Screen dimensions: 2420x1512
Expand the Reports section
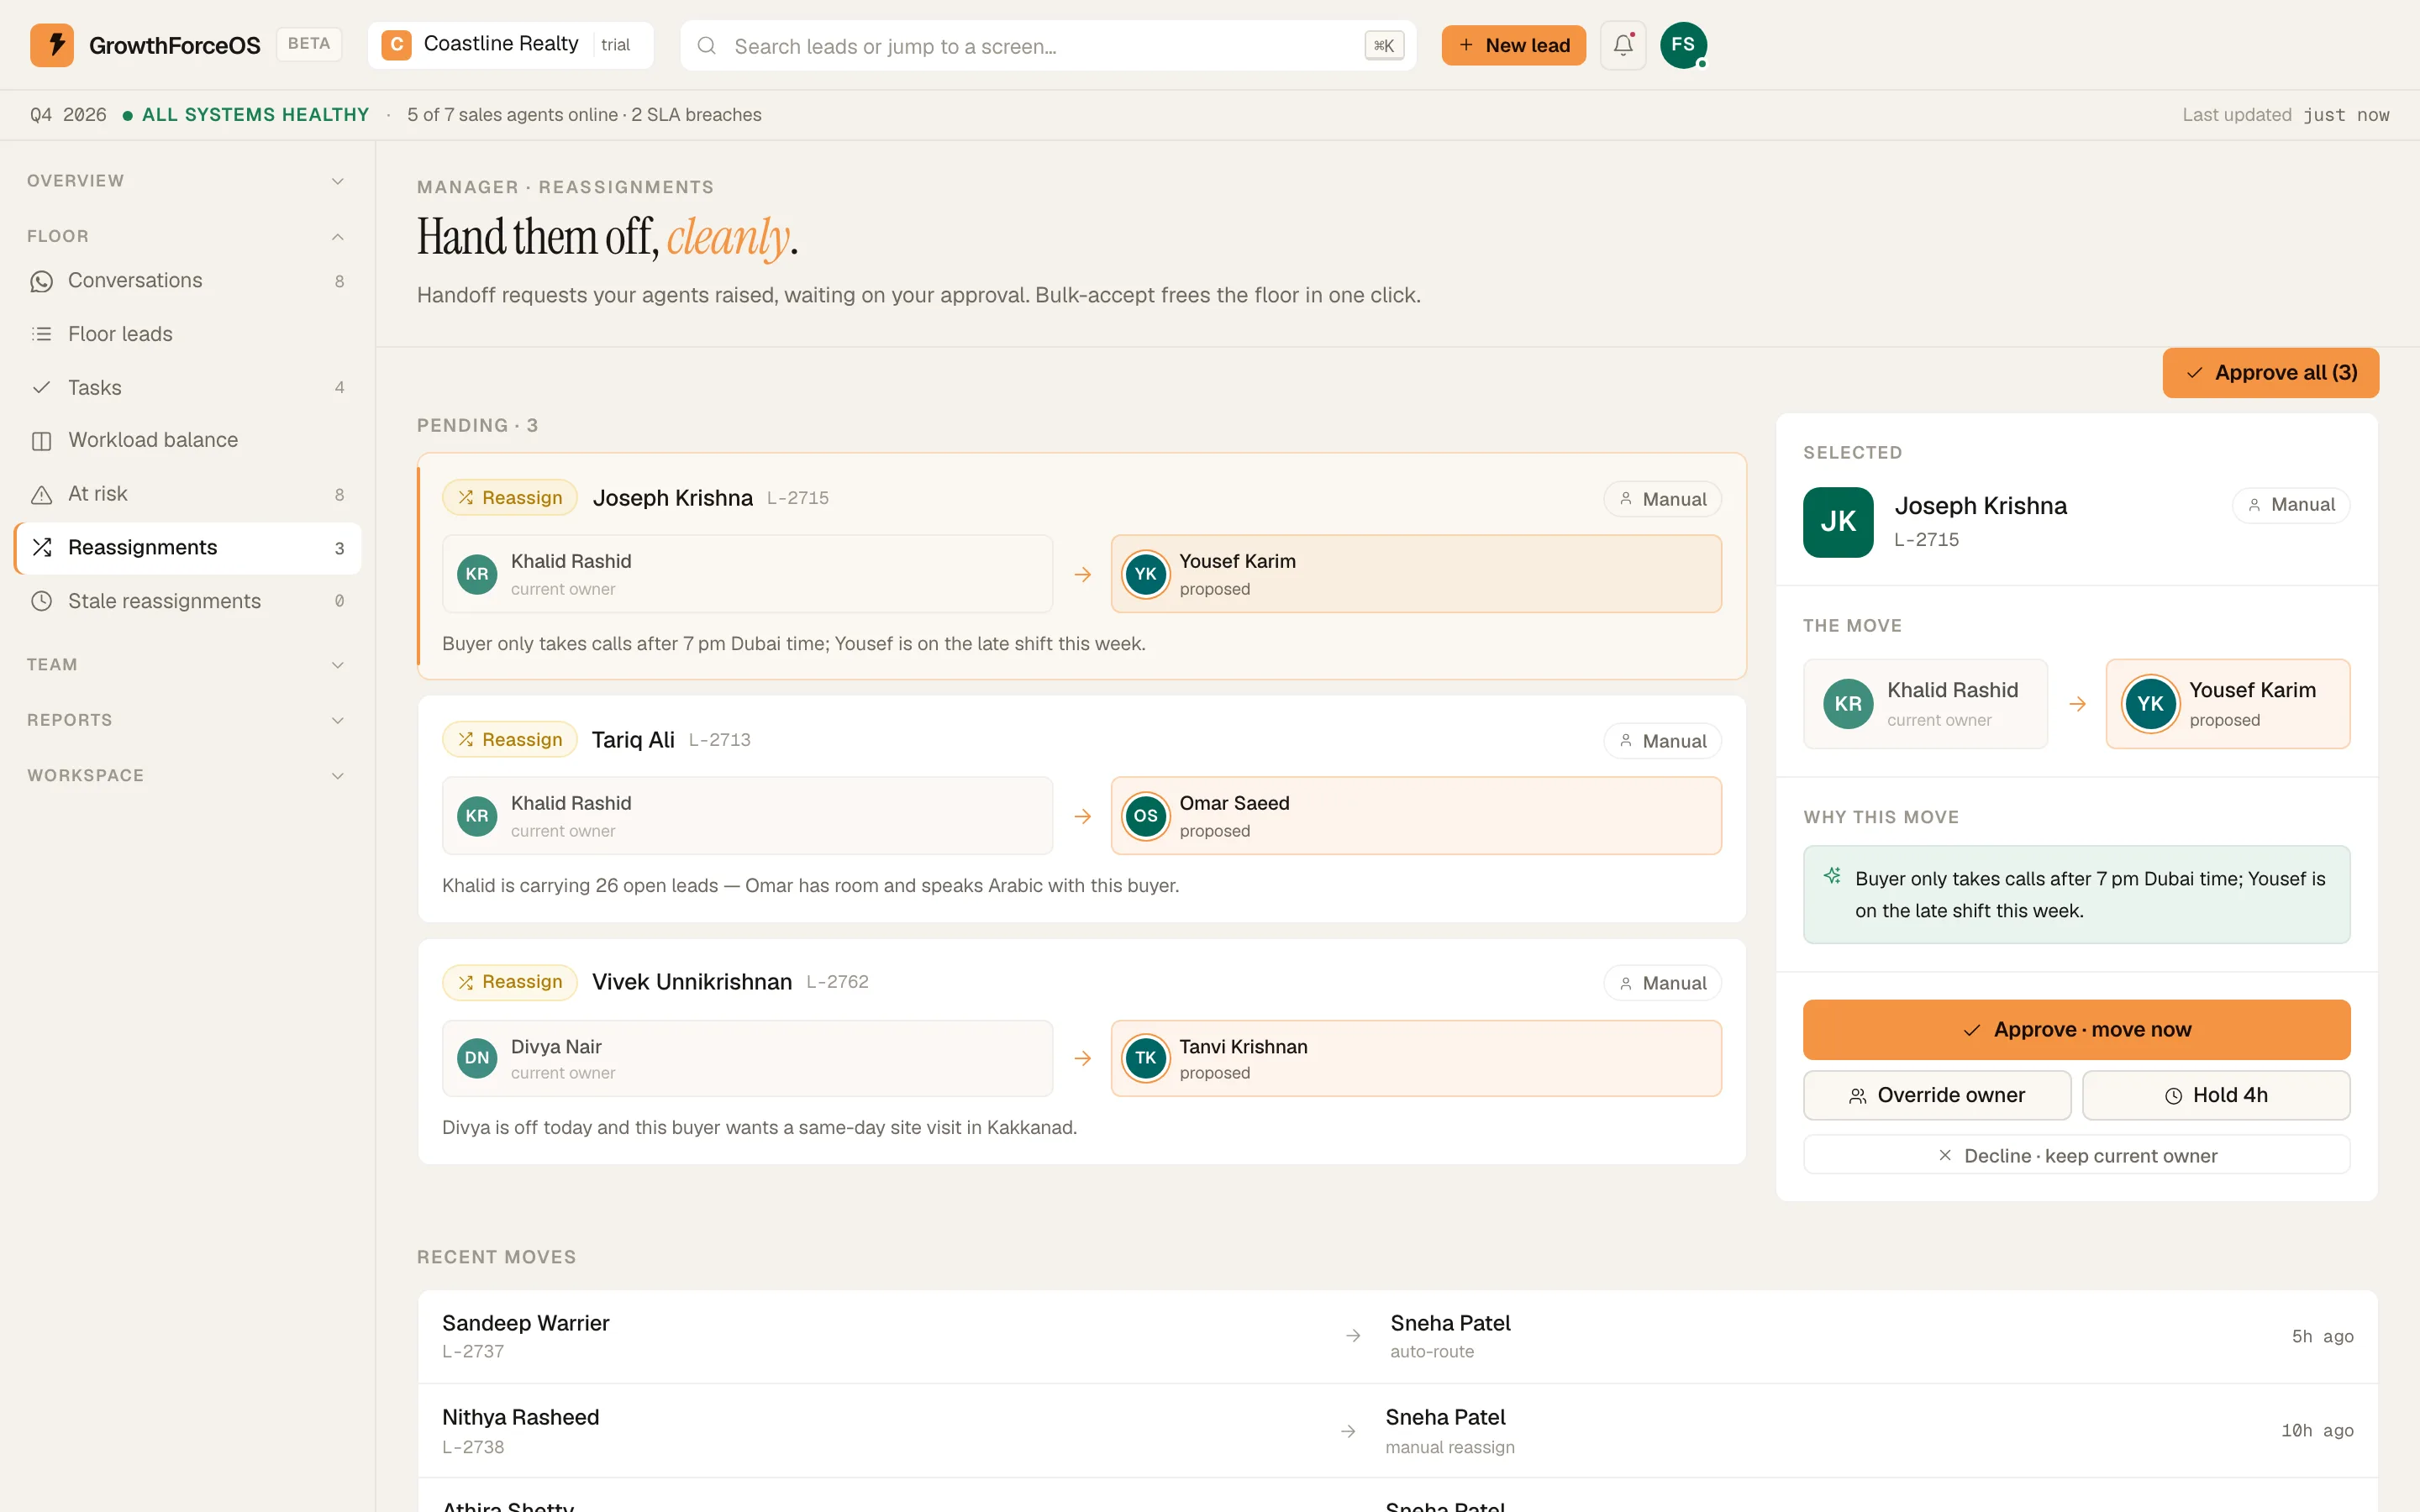coord(187,720)
